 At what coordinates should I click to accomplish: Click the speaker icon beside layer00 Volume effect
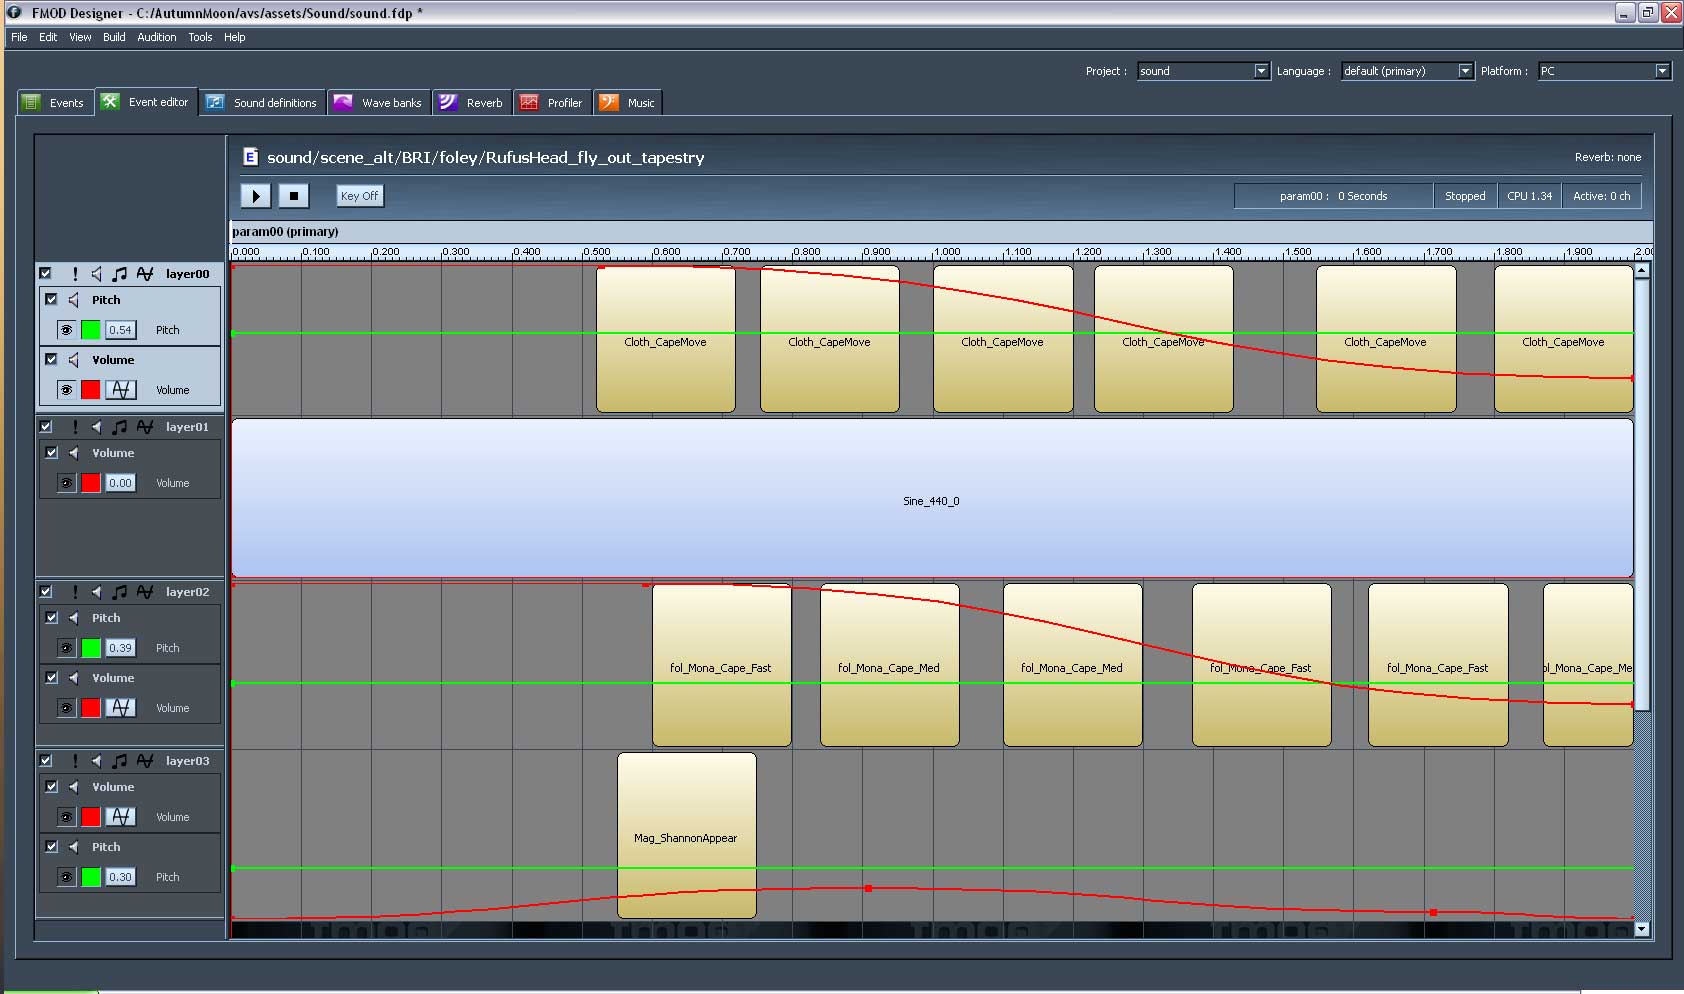tap(73, 360)
